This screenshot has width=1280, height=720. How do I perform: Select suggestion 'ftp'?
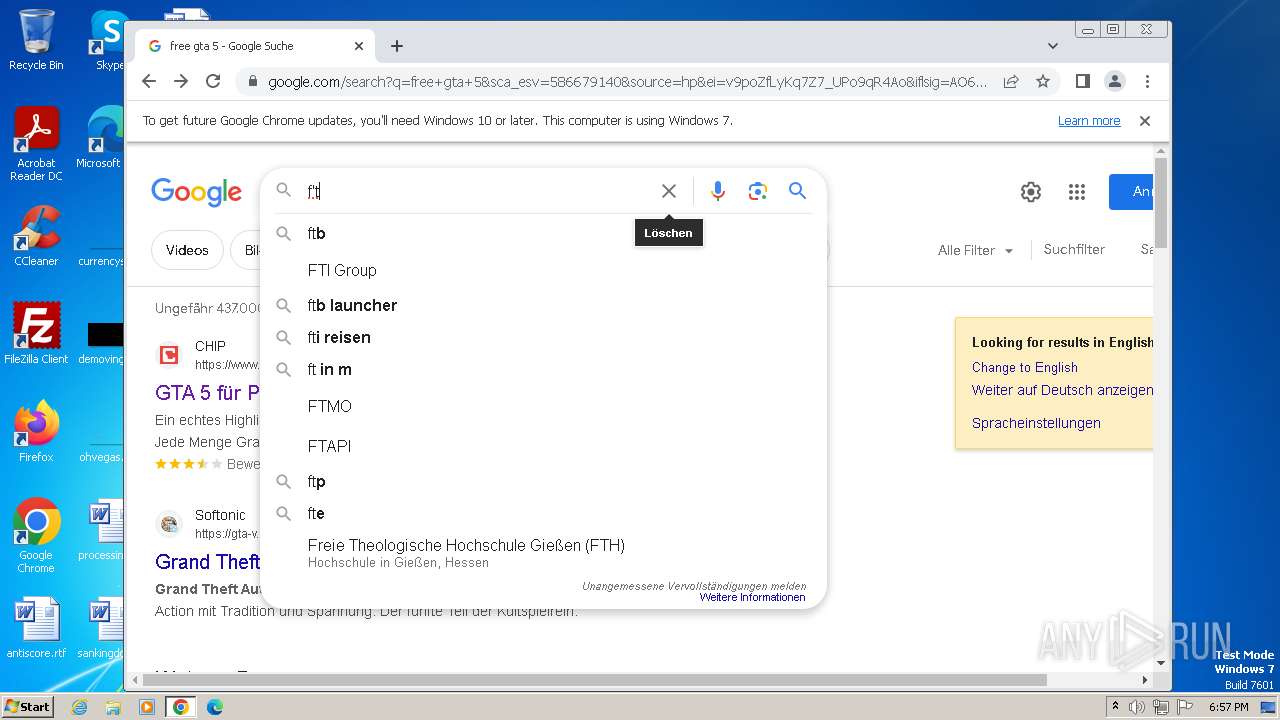pyautogui.click(x=543, y=481)
